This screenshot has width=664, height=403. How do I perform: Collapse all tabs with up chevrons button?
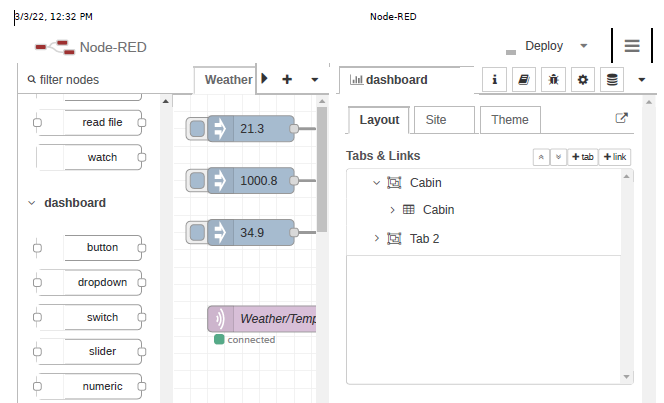tap(541, 157)
